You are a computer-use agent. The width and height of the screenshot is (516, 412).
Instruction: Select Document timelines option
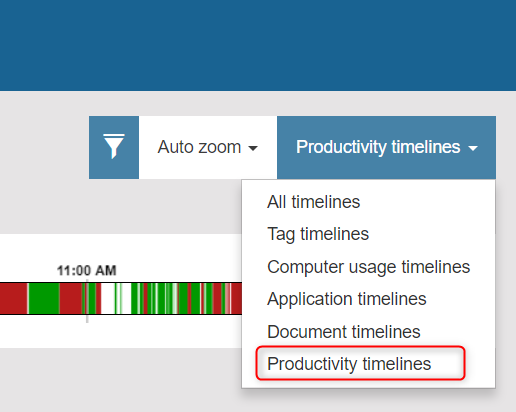coord(344,332)
